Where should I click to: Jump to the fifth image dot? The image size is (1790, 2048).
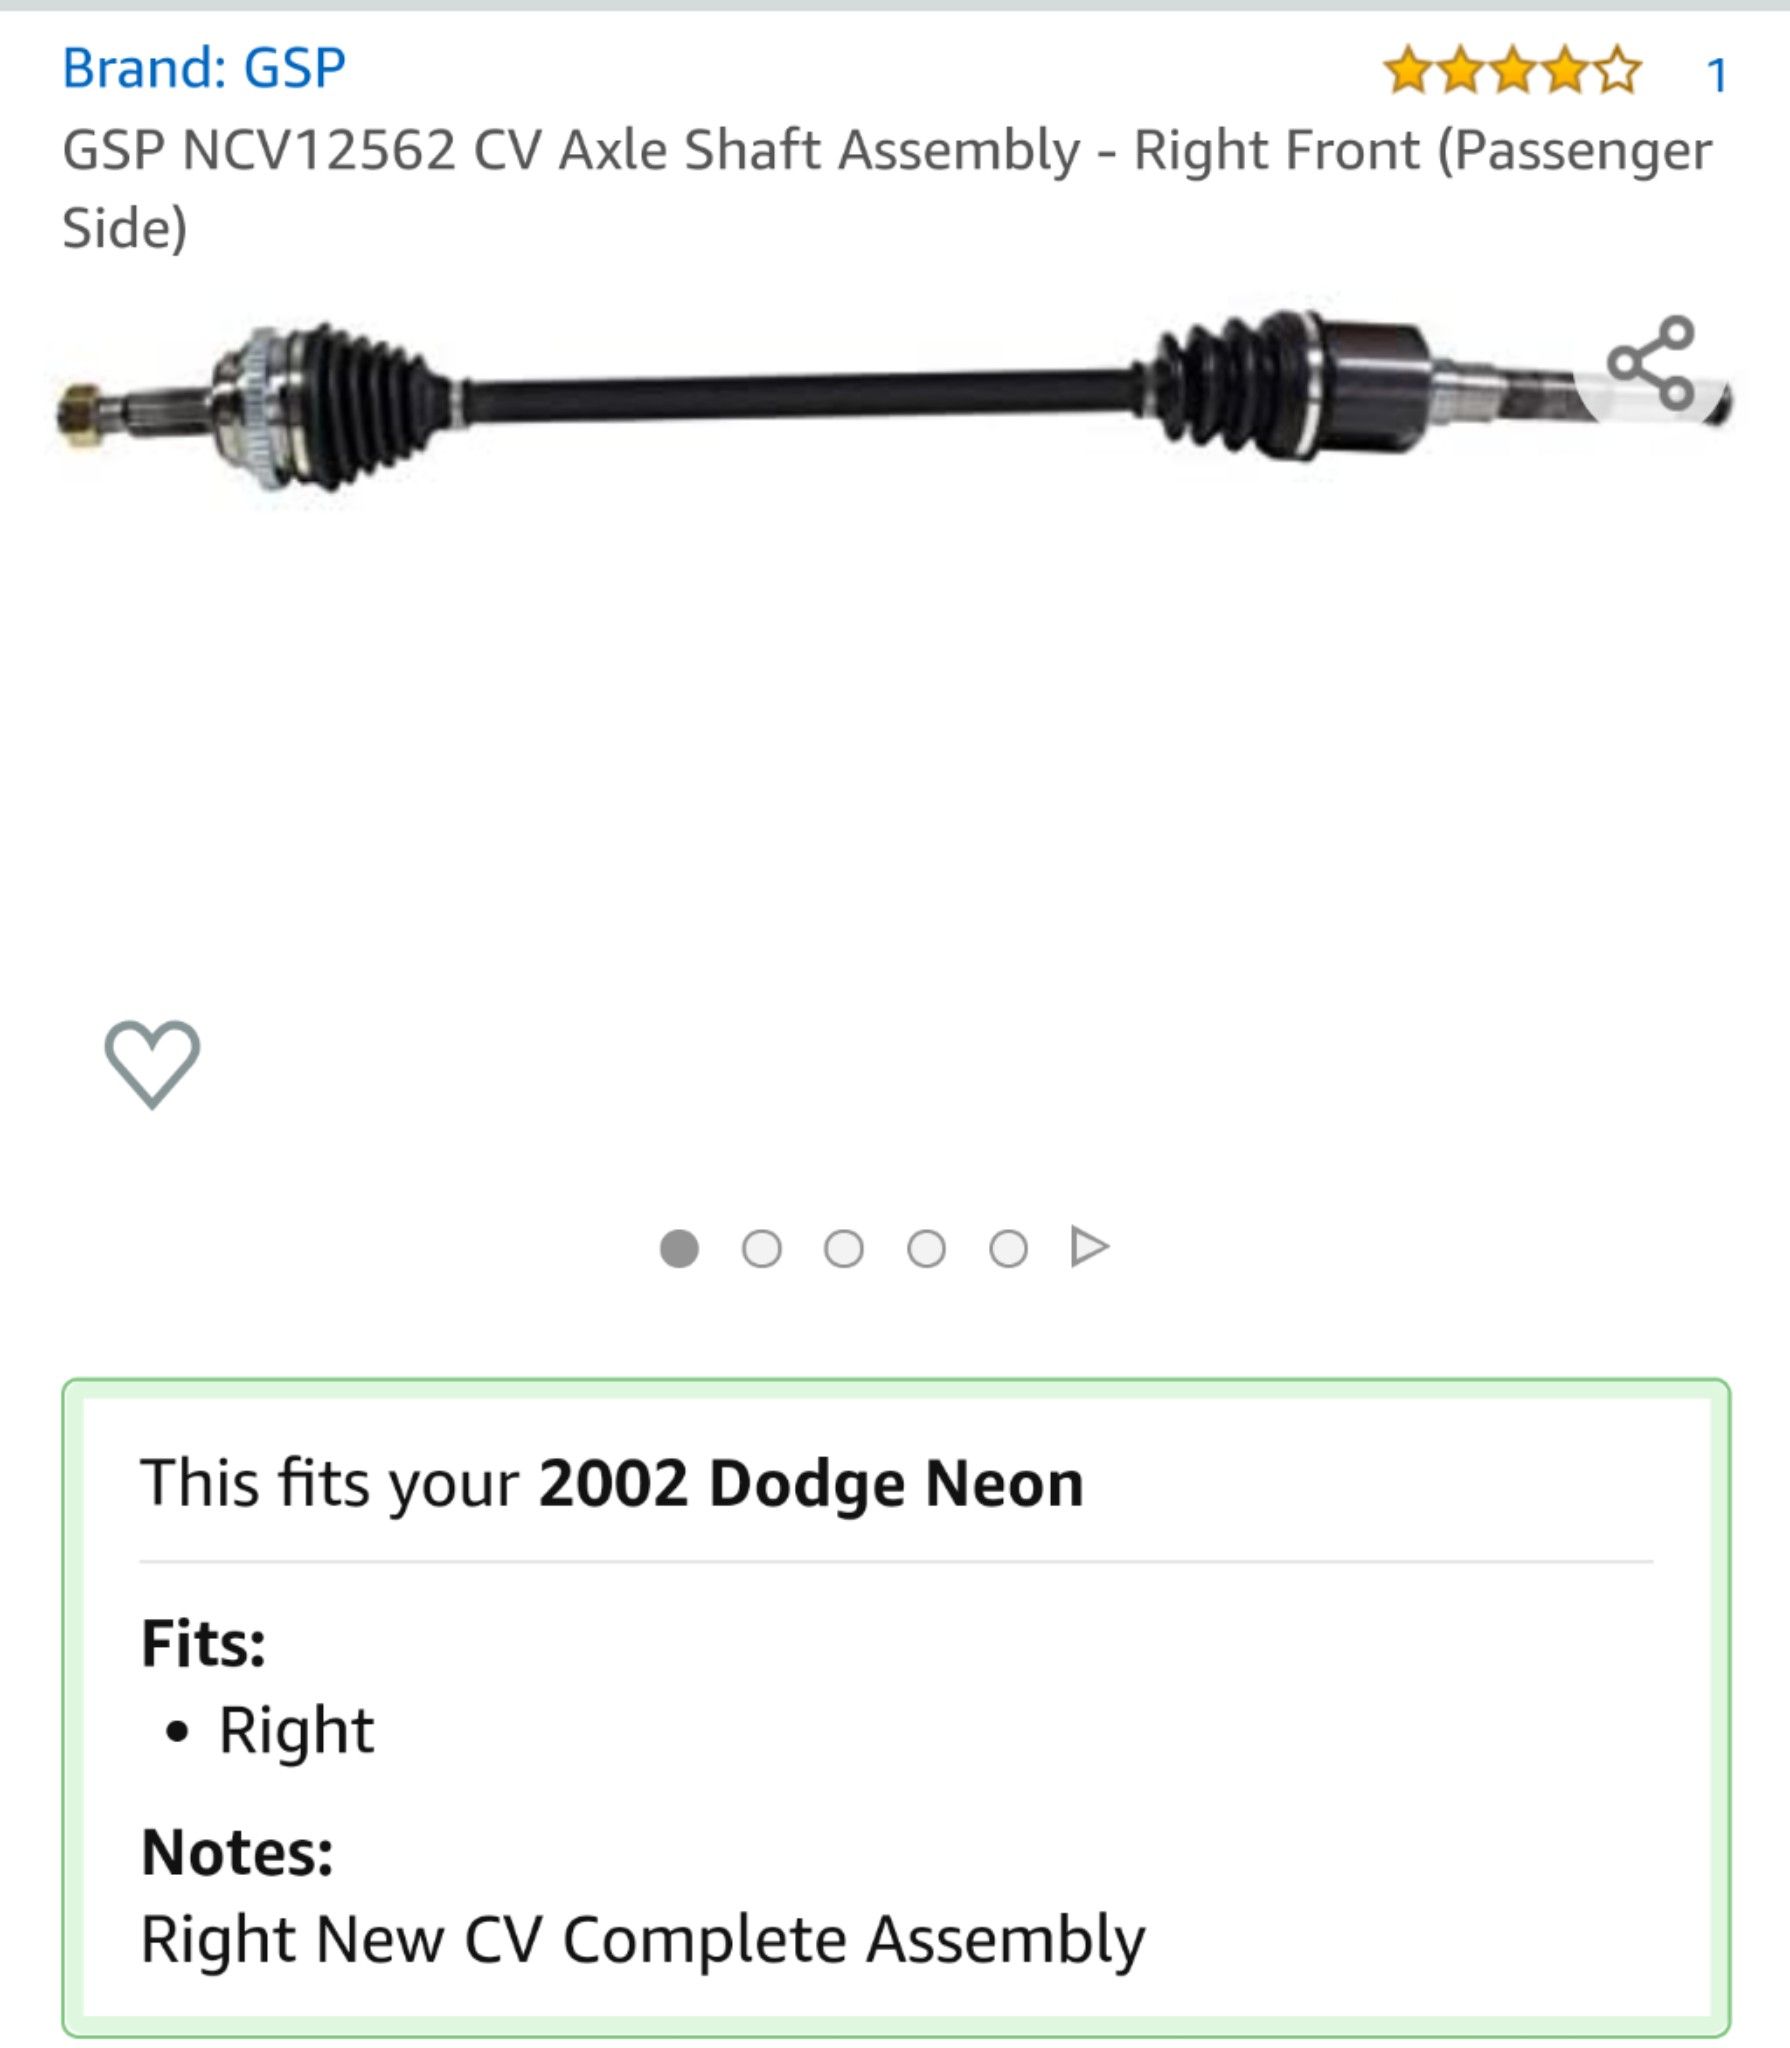1008,1248
